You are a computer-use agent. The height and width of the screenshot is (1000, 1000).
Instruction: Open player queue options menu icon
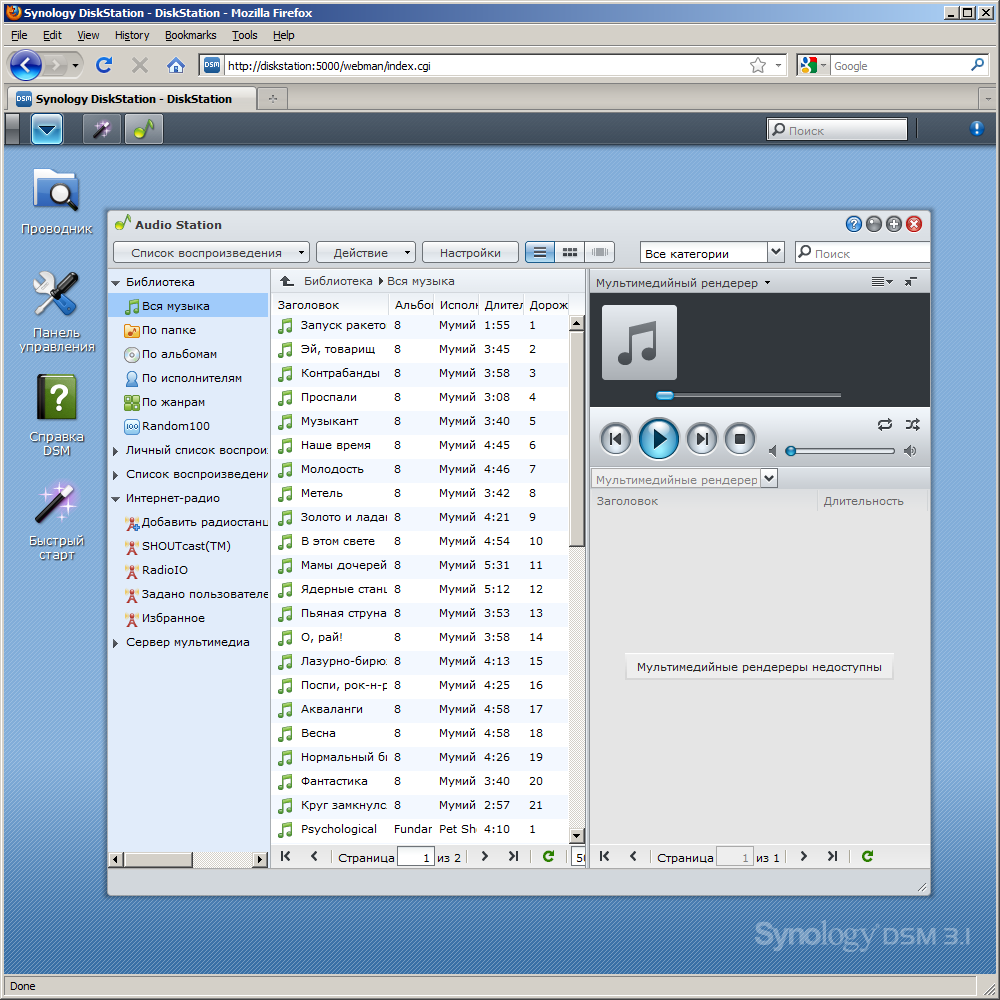(x=882, y=282)
